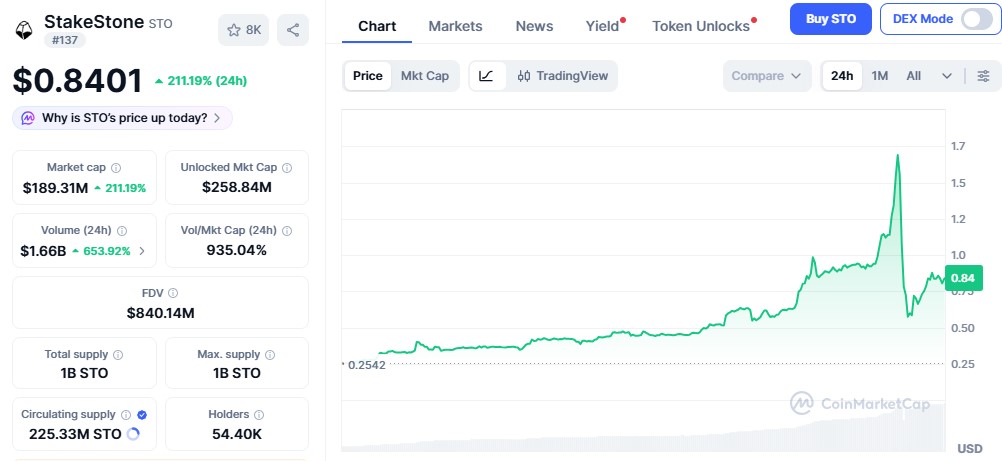Click the StakeStone logo icon
1002x461 pixels.
coord(24,30)
